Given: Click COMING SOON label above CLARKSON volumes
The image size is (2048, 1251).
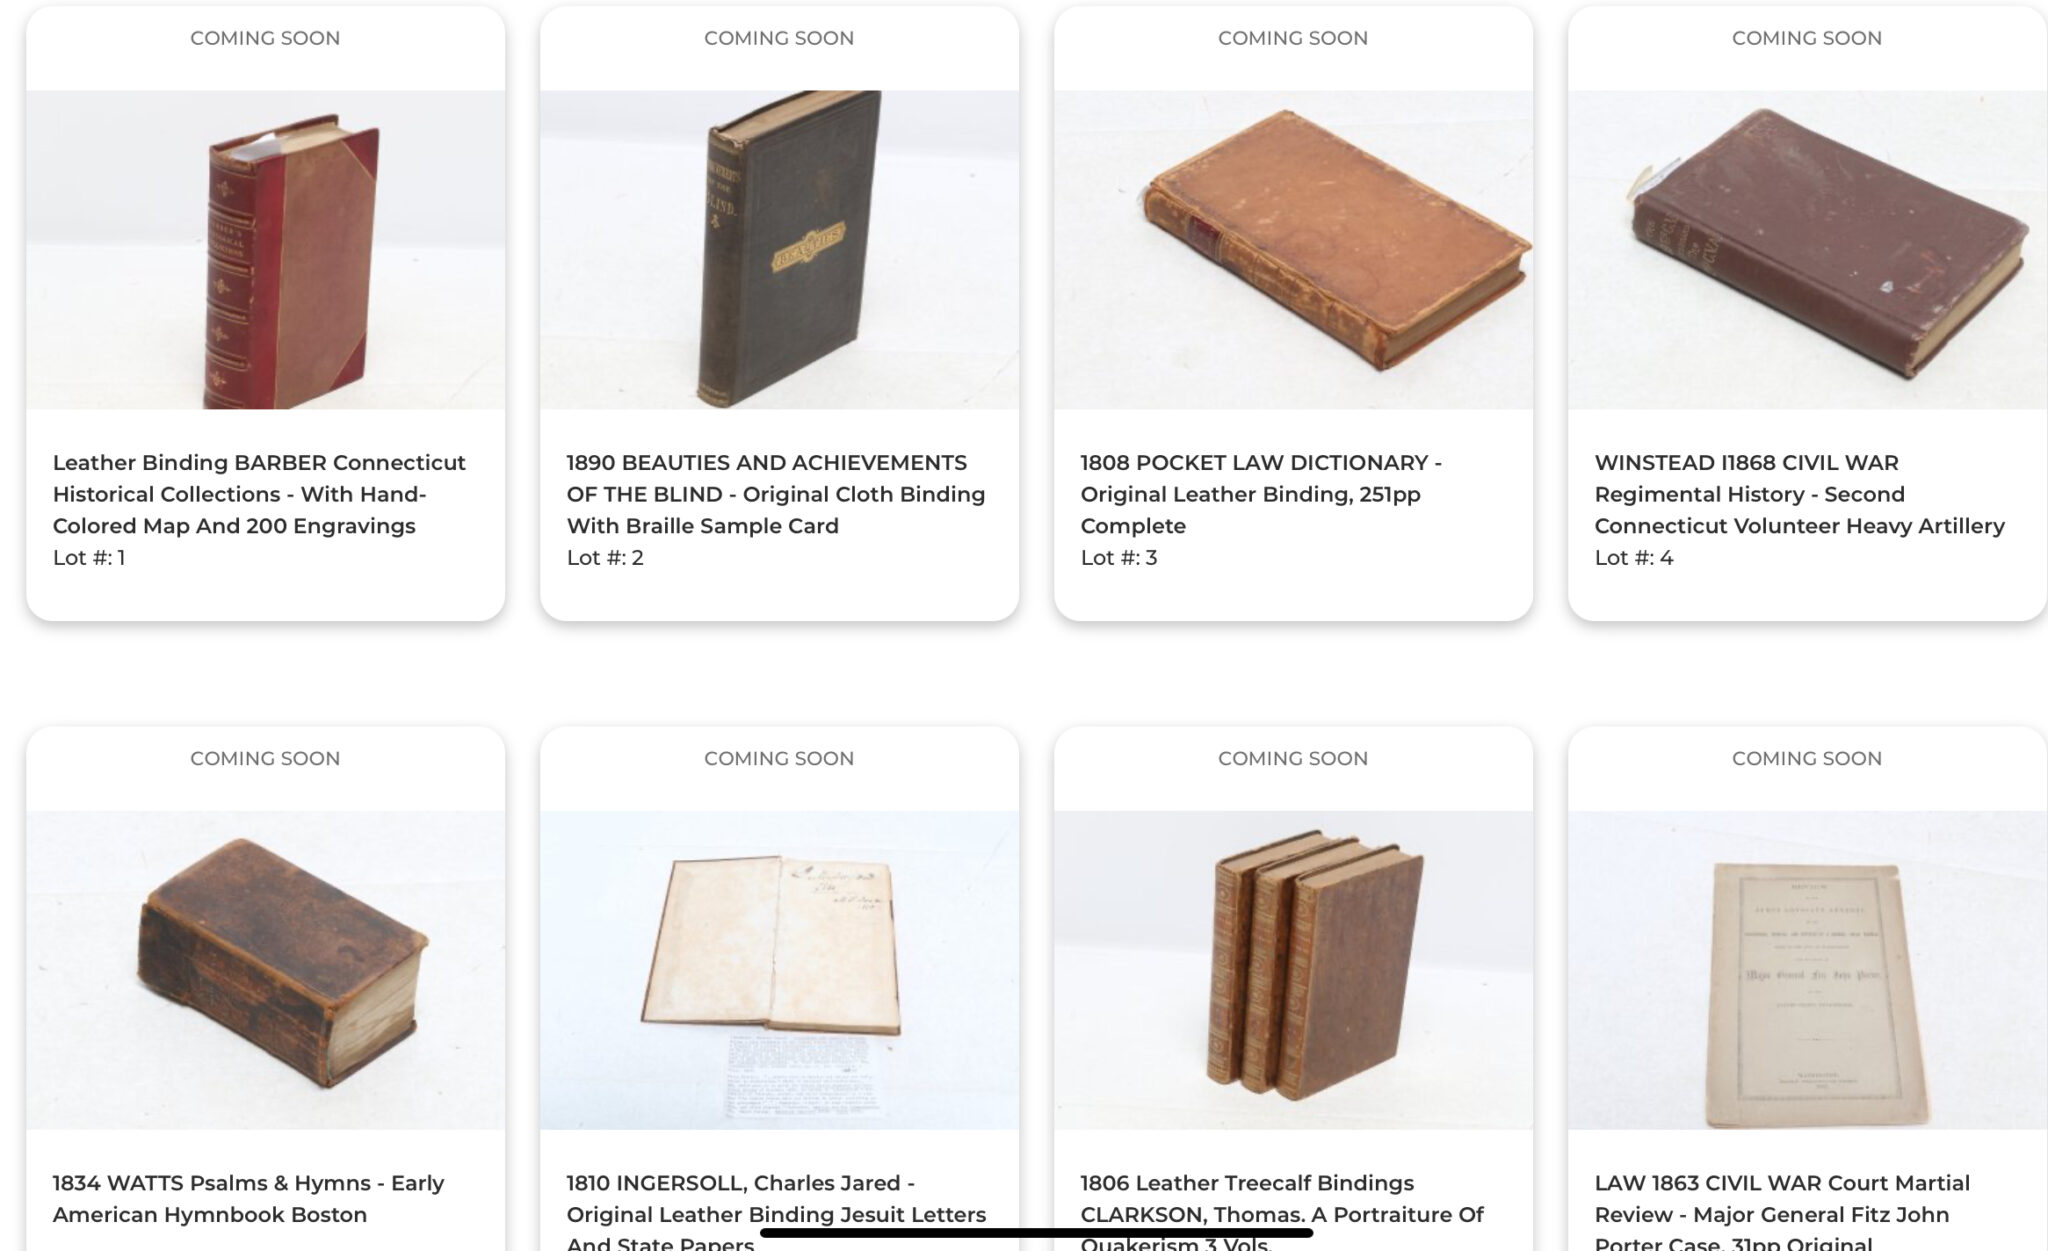Looking at the screenshot, I should tap(1293, 759).
